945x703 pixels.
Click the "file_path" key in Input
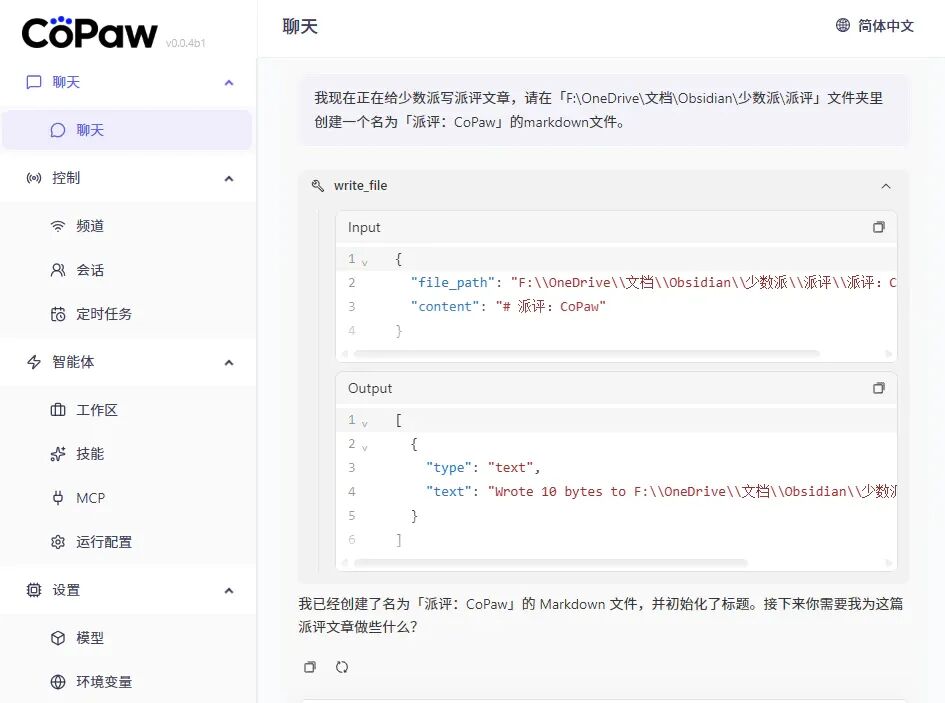point(453,282)
